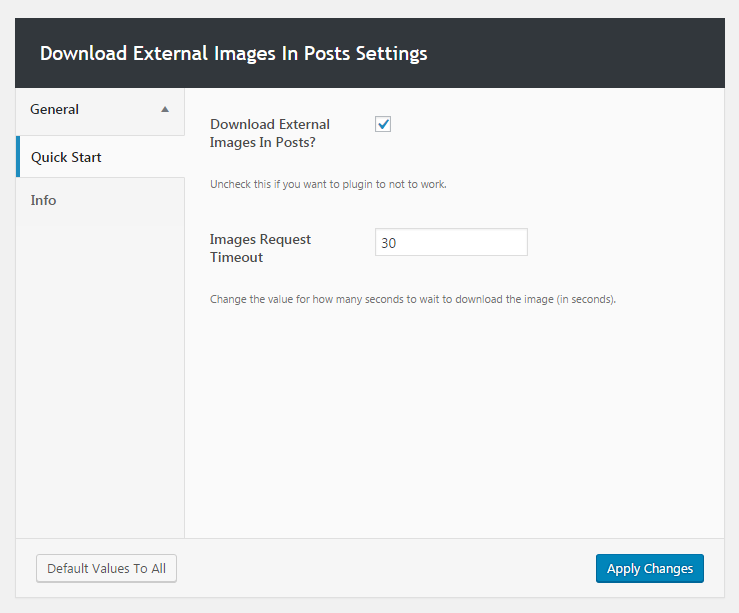
Task: Focus the Images Request Timeout field
Action: click(x=451, y=242)
